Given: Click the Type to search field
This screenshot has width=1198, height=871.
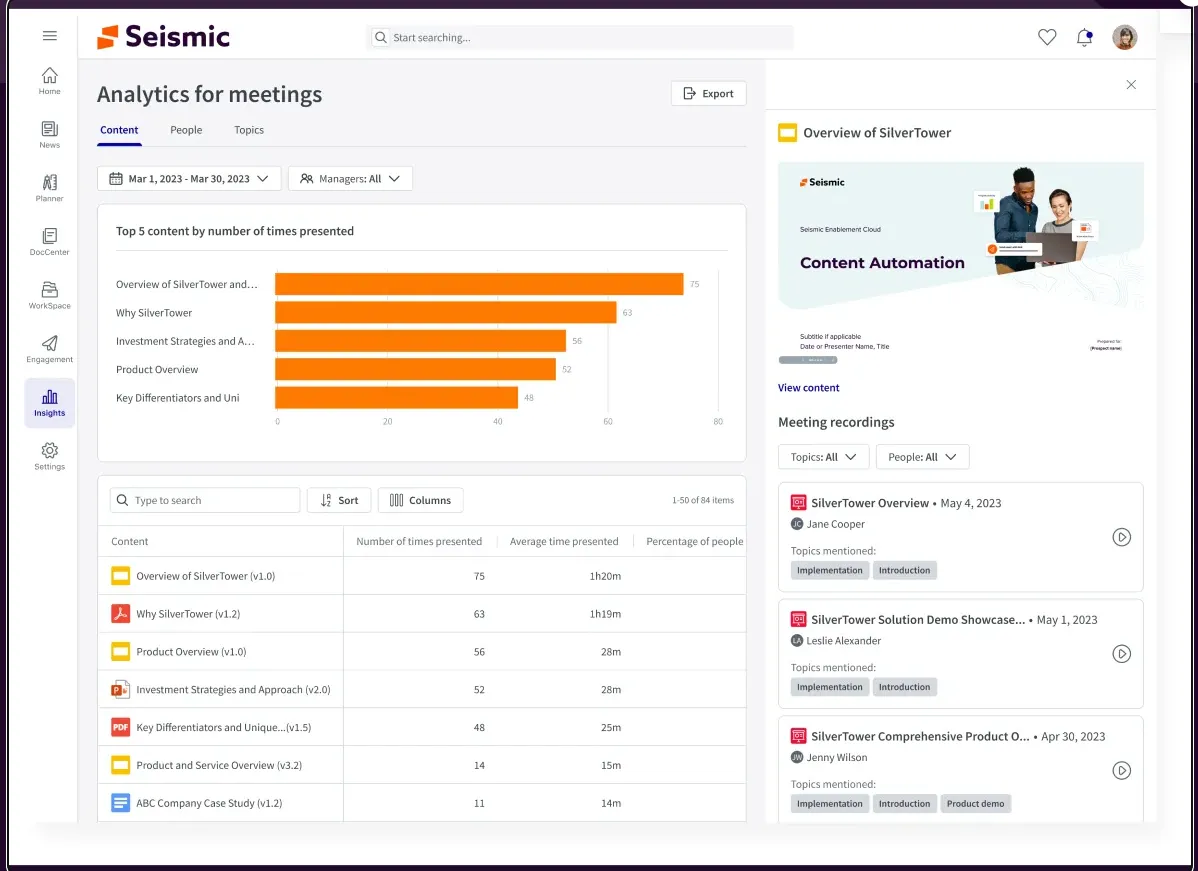Looking at the screenshot, I should 205,500.
